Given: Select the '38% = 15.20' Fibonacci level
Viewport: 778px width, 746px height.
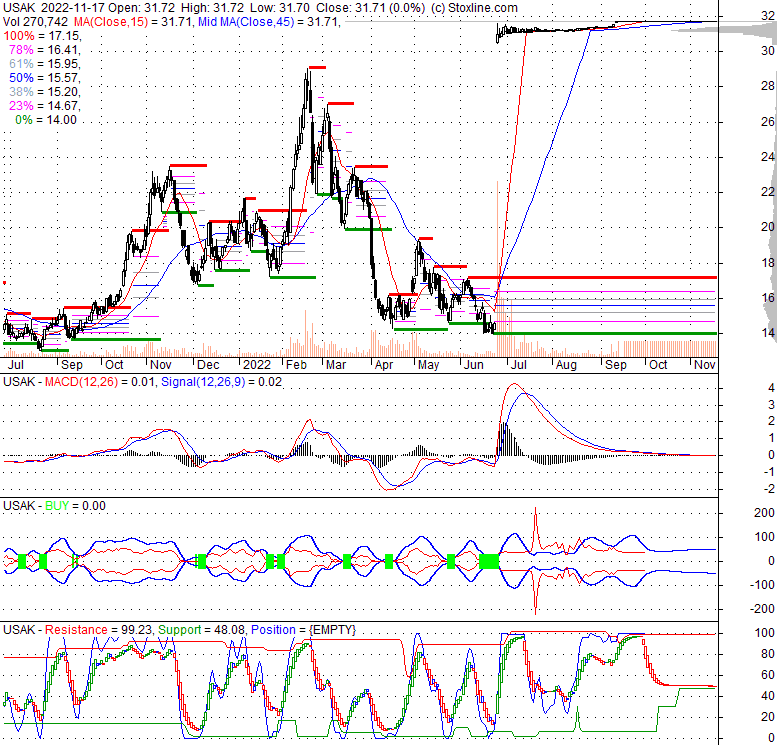Looking at the screenshot, I should (44, 91).
